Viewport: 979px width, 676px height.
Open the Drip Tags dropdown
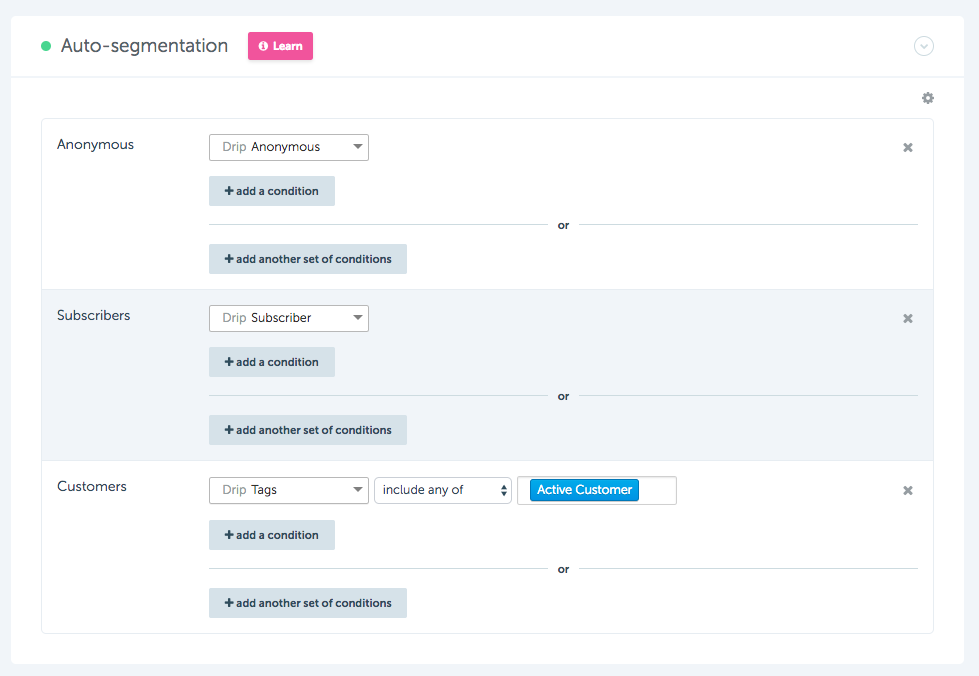tap(289, 490)
